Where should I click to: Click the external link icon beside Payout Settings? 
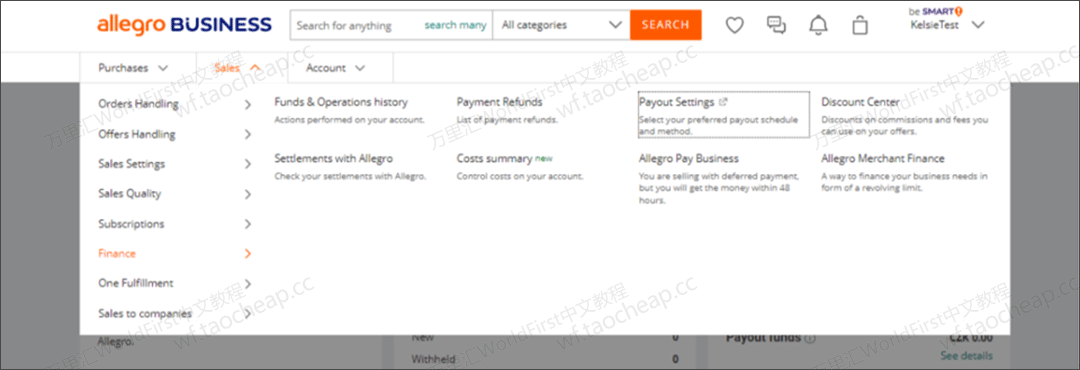coord(723,102)
